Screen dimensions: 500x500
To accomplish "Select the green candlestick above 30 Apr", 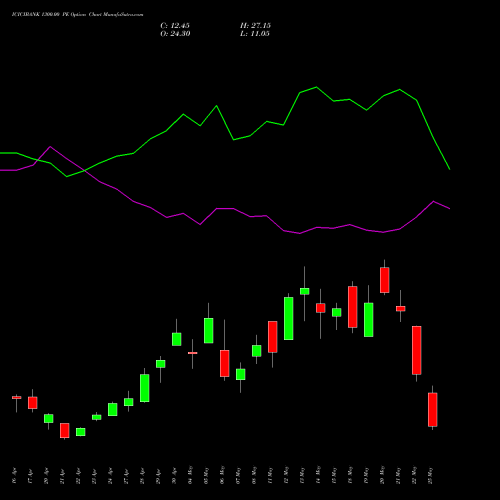I will click(x=177, y=339).
